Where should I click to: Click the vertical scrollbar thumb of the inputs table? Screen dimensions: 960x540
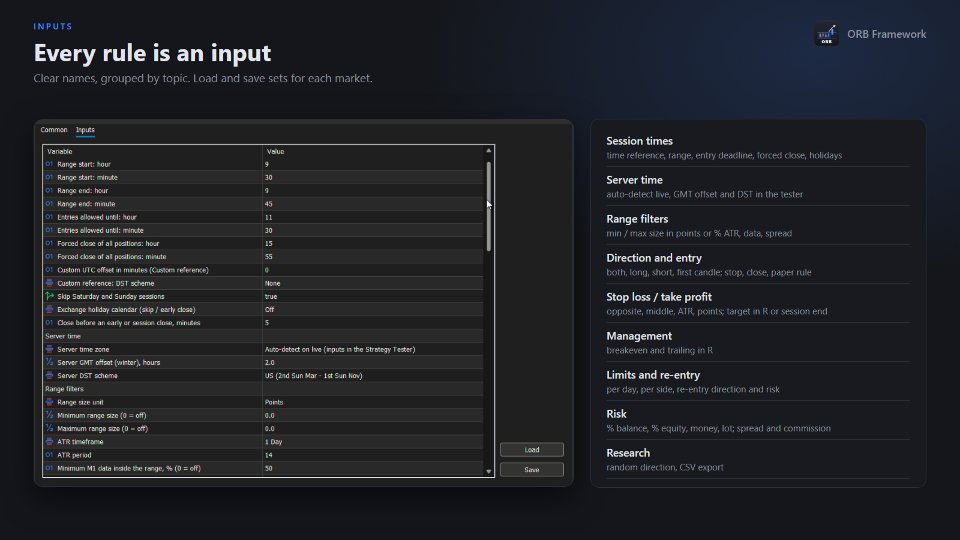(x=489, y=206)
